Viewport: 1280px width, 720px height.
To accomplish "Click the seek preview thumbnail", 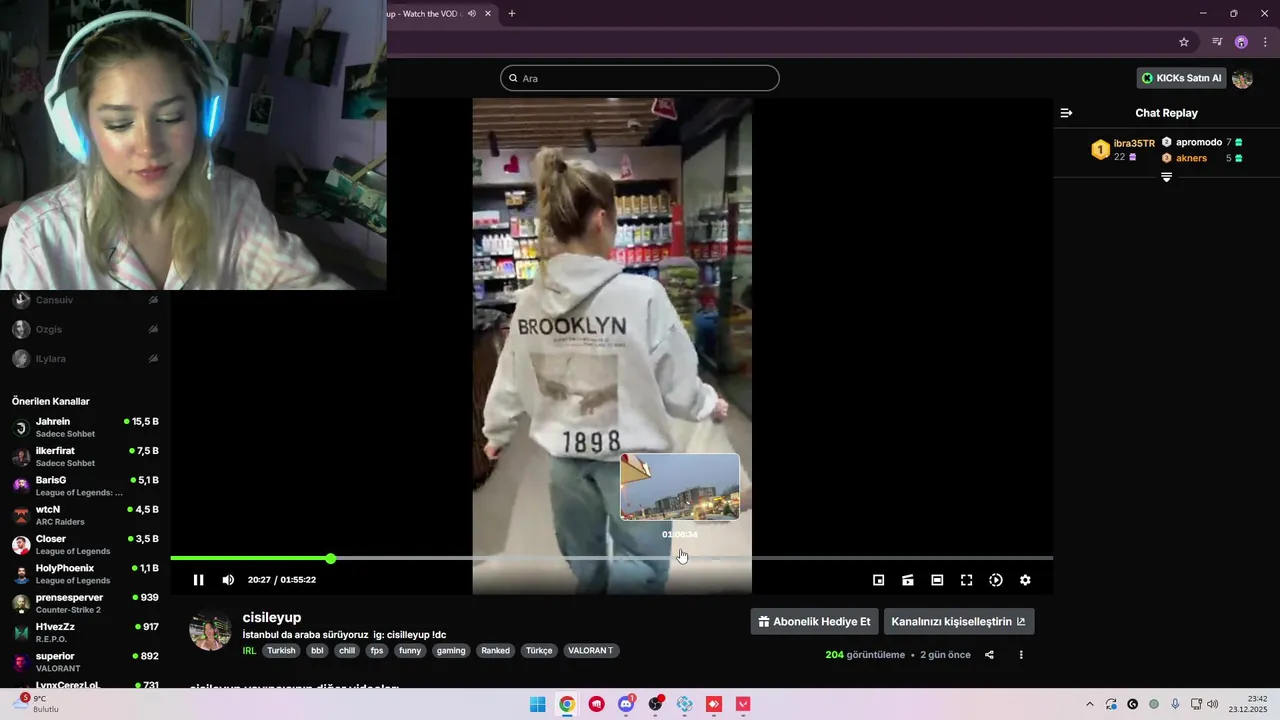I will 680,487.
